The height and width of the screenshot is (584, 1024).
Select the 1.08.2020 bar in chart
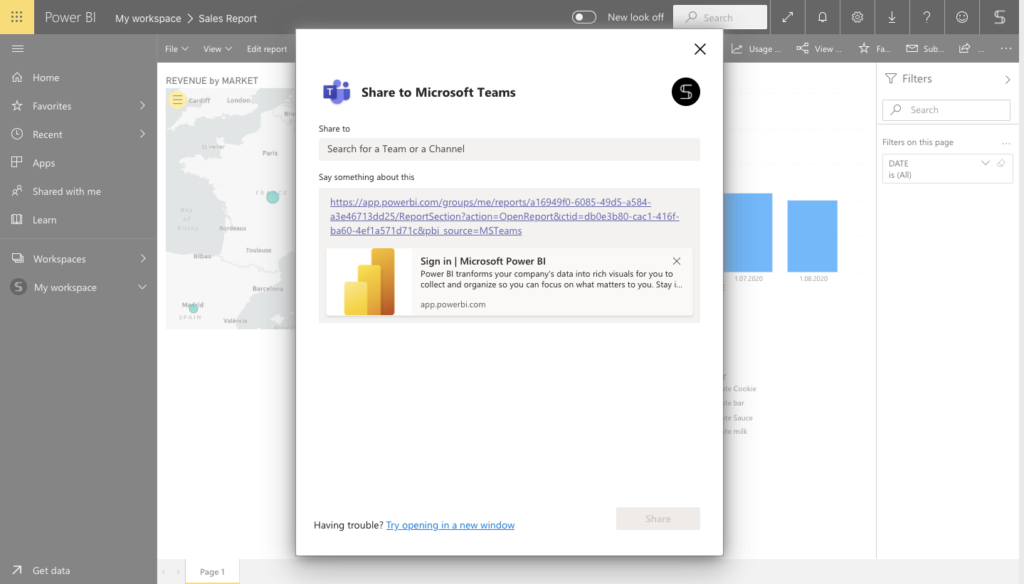point(812,236)
